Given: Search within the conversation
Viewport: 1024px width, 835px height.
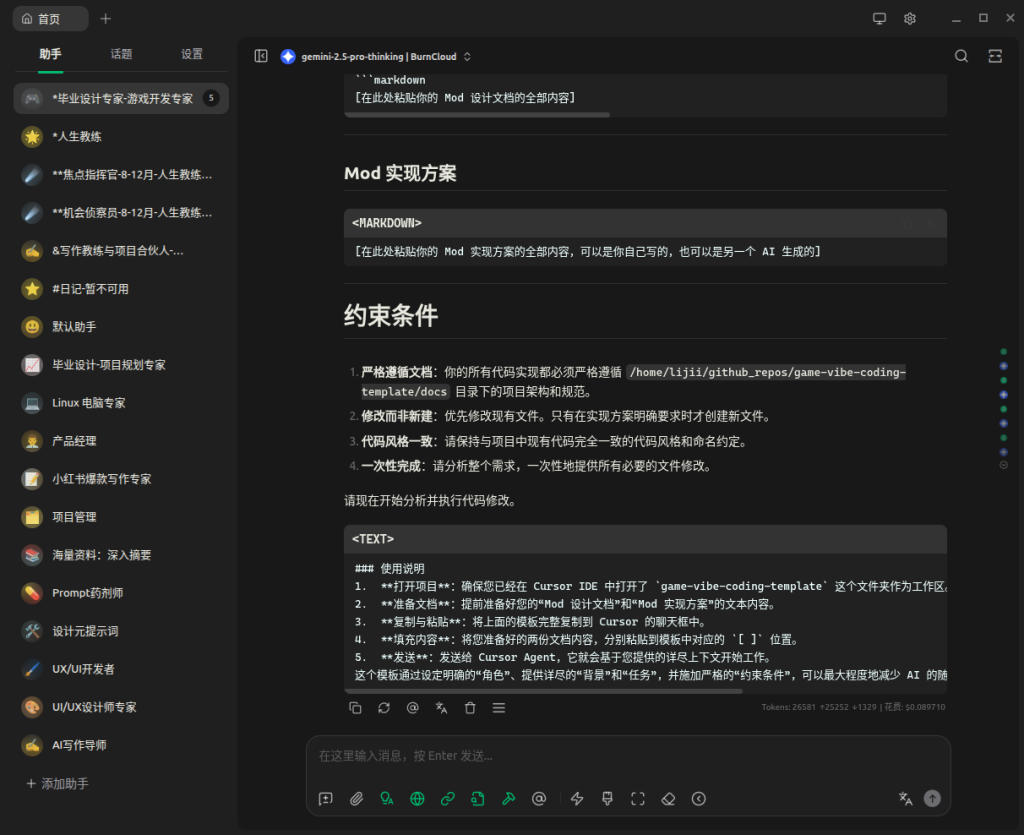Looking at the screenshot, I should (961, 56).
